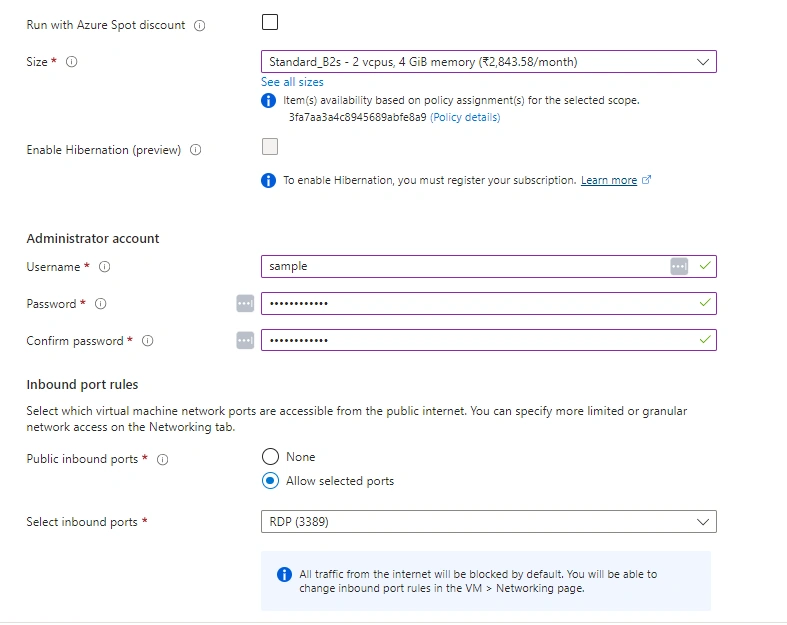This screenshot has height=625, width=787.
Task: Select Allow selected ports radio button
Action: click(270, 481)
